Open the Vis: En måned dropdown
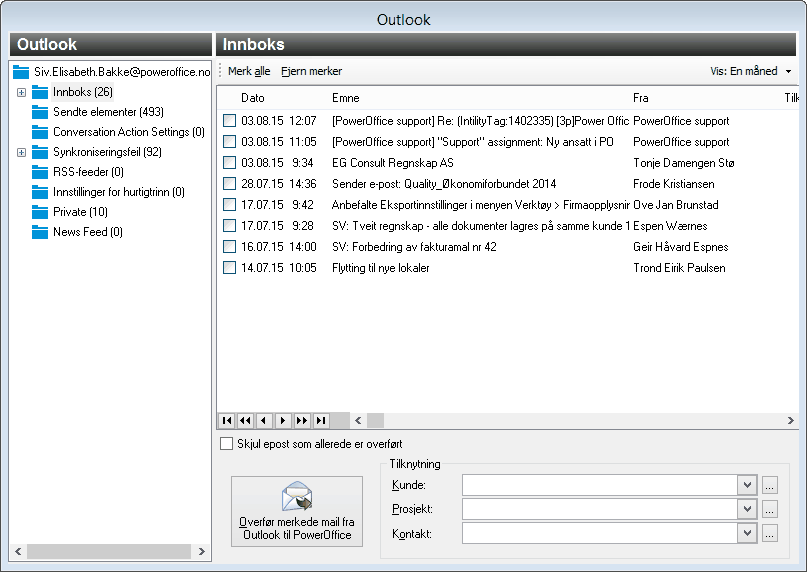This screenshot has width=807, height=572. (750, 71)
